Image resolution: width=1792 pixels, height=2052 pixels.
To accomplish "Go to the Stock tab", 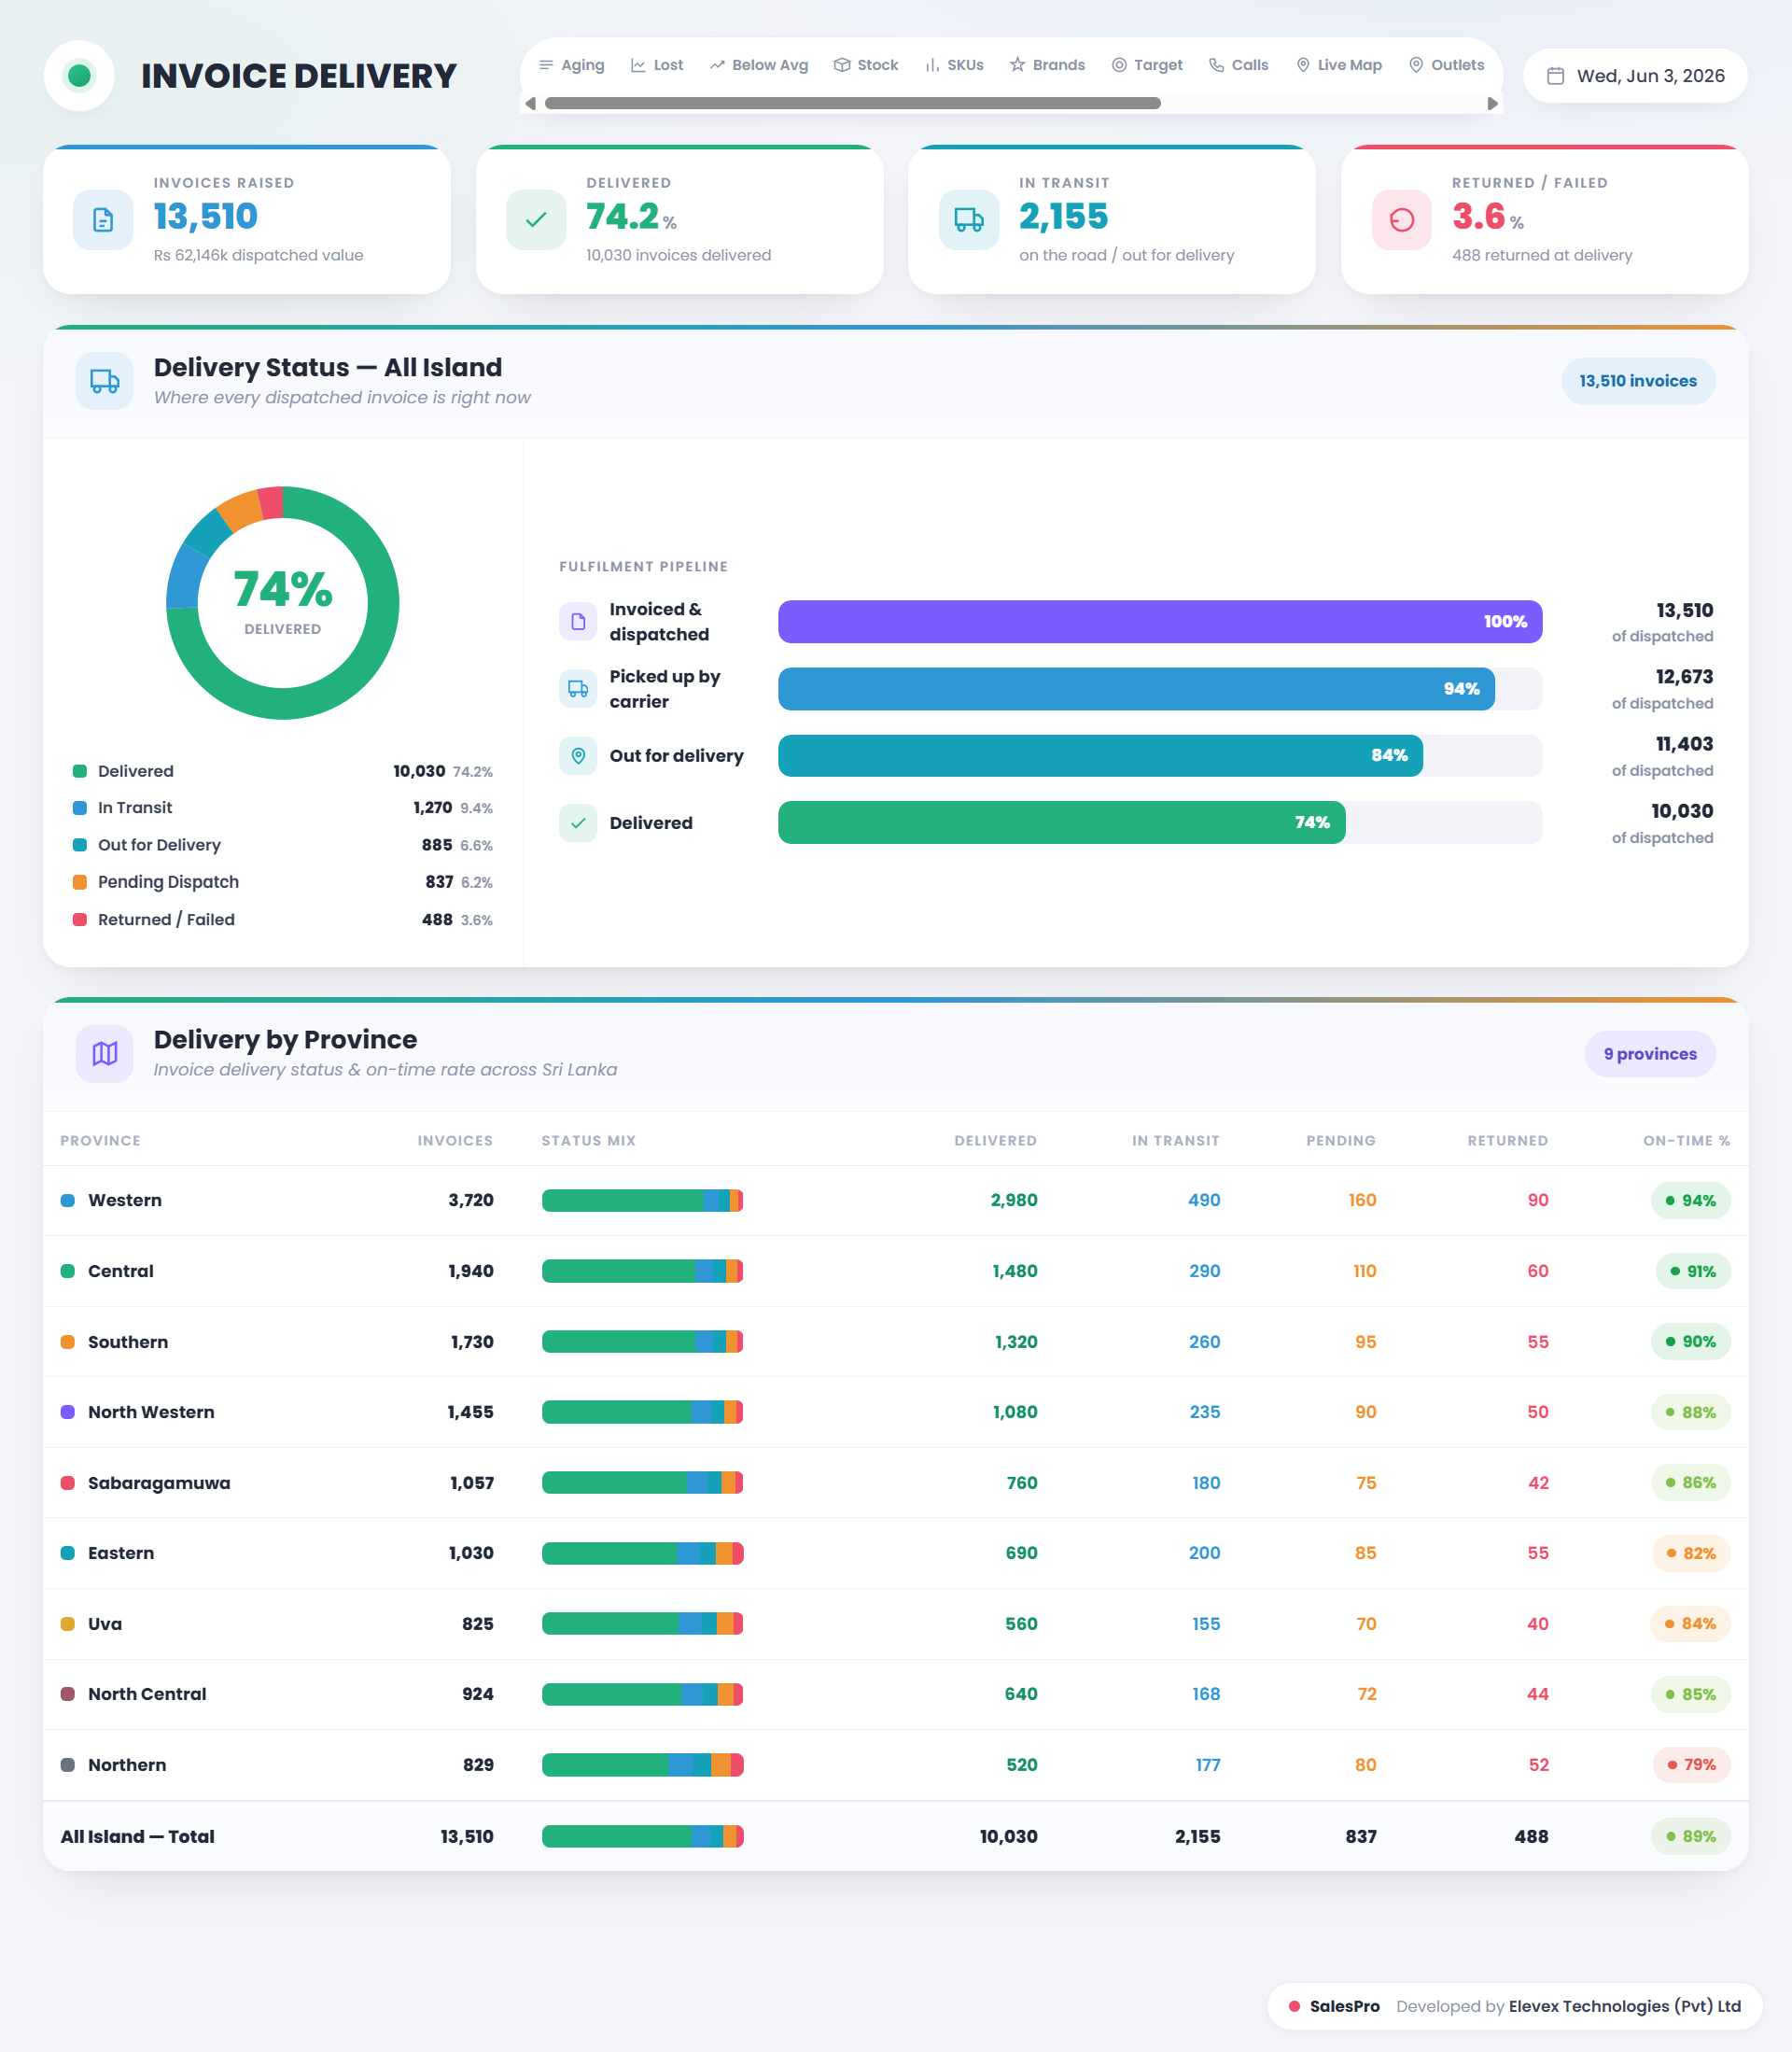I will point(866,65).
